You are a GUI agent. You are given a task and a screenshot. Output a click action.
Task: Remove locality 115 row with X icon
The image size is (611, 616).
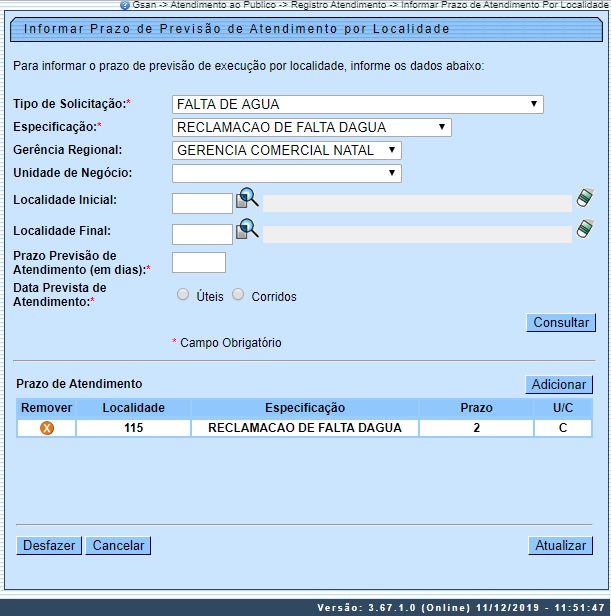tap(47, 428)
